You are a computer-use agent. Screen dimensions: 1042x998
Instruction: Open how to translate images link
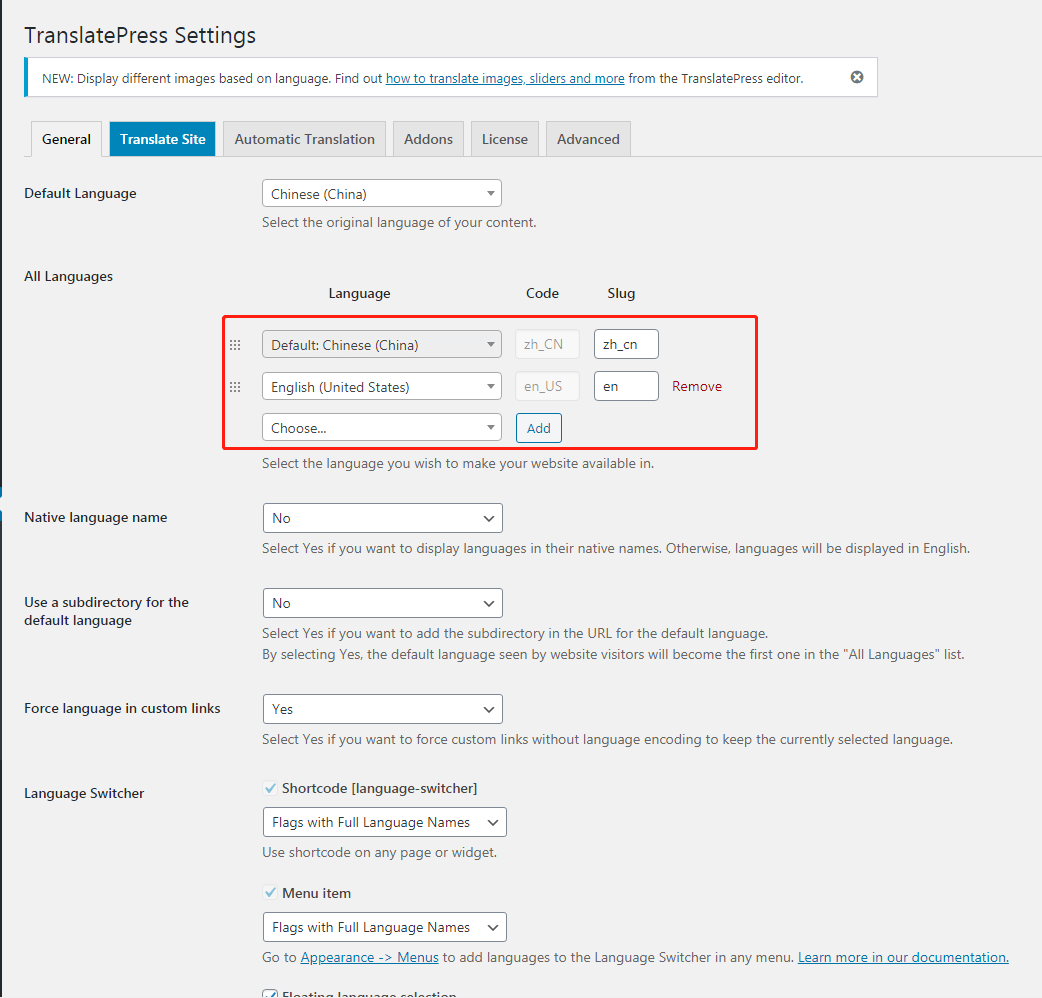[505, 78]
